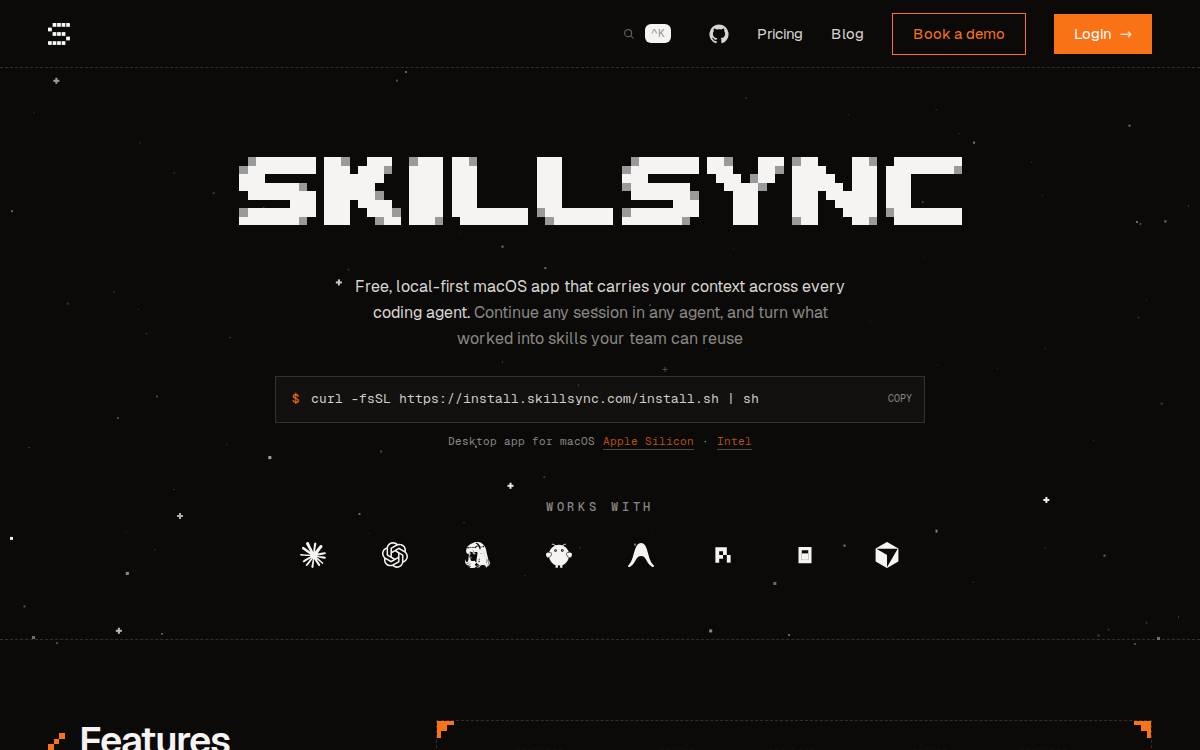
Task: Download the Apple Silicon desktop app
Action: click(x=648, y=441)
